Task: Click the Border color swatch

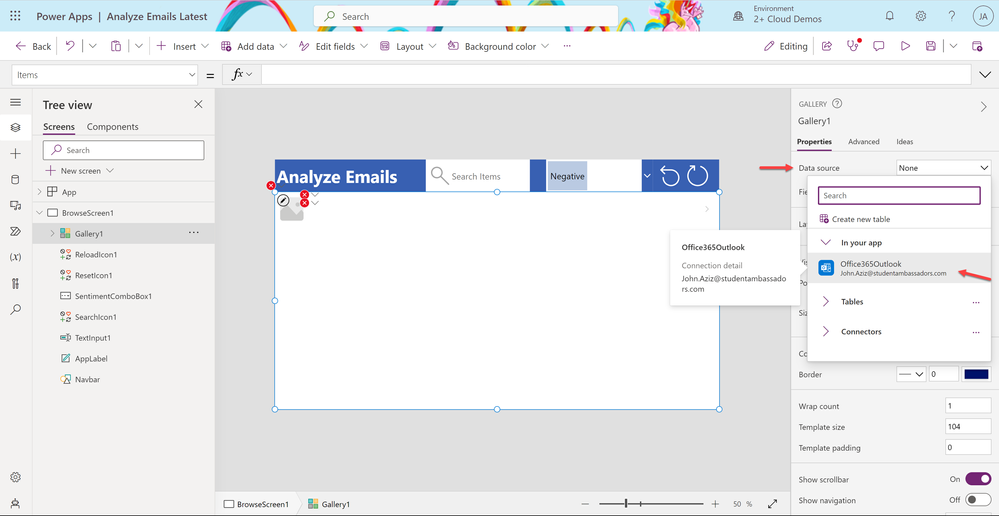Action: 976,375
